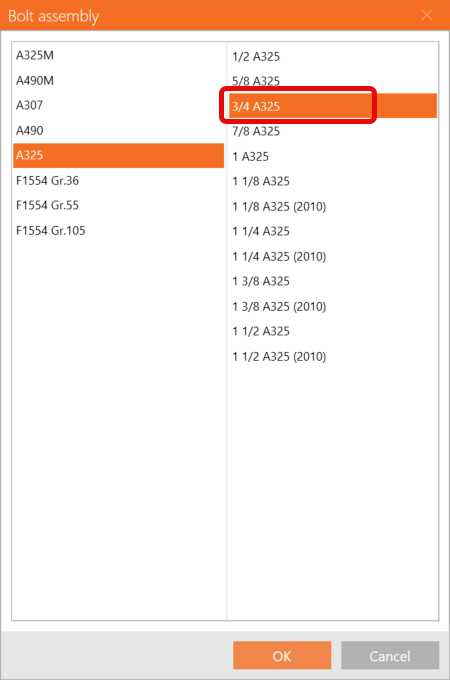Viewport: 450px width, 680px height.
Task: Select the 1/2 A325 bolt assembly
Action: 333,56
